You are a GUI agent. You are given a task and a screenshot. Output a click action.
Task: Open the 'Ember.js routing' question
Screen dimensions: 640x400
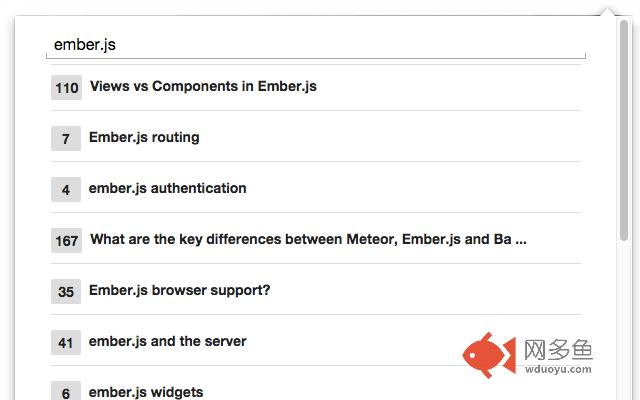(144, 137)
